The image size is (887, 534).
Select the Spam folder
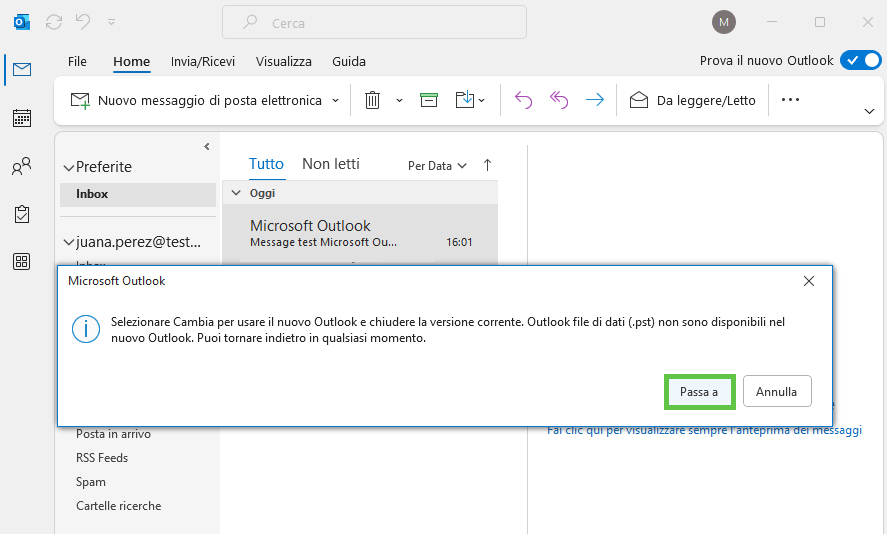pos(91,482)
